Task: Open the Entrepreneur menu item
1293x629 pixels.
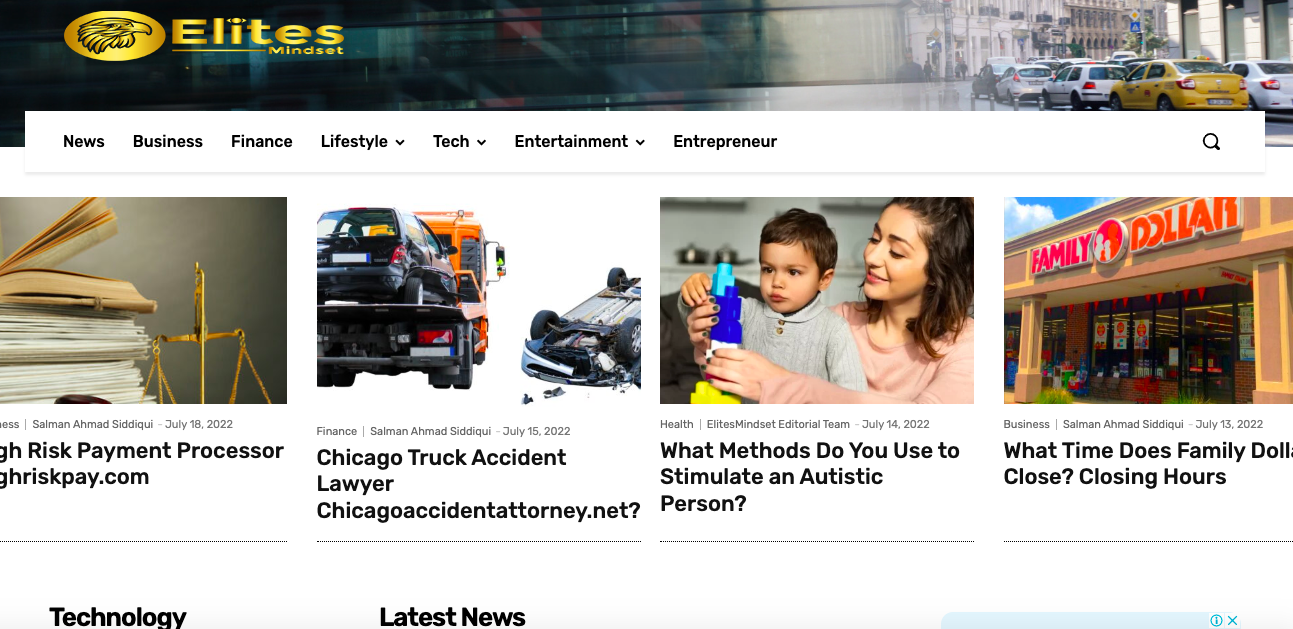Action: 725,142
